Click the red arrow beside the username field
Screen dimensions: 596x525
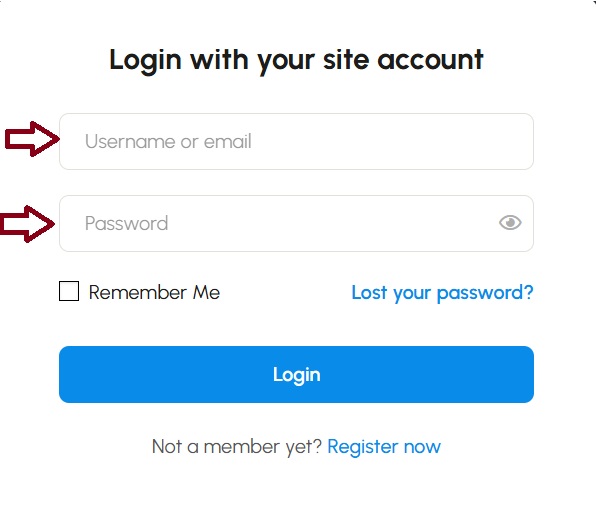click(32, 139)
